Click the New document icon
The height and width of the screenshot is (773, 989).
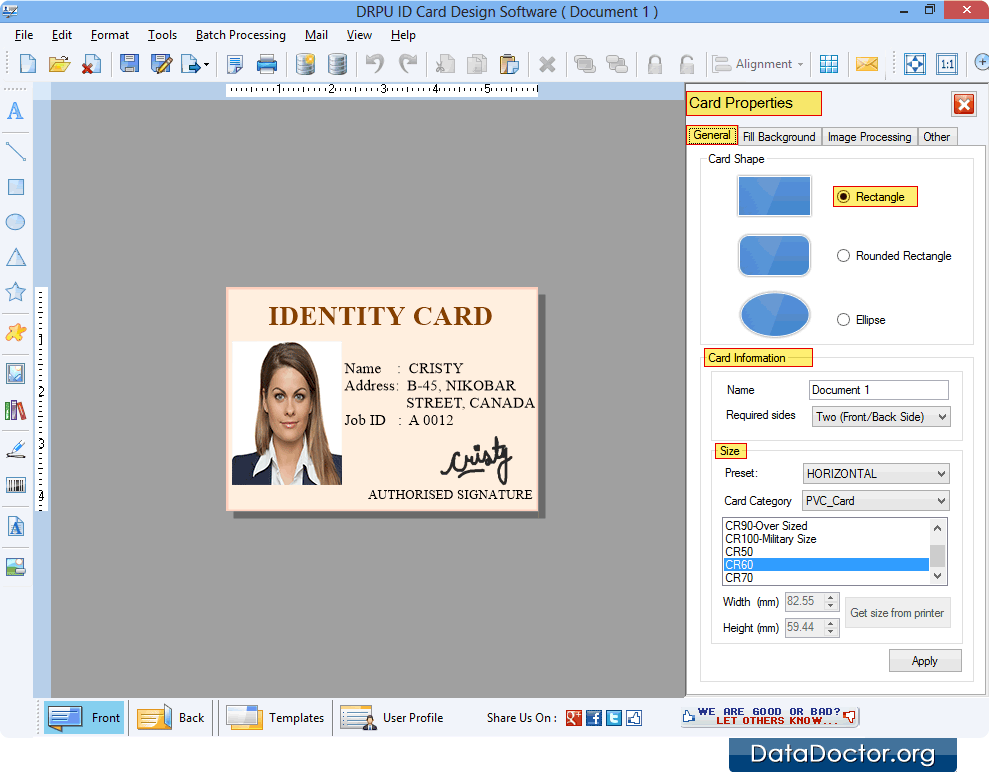(x=28, y=64)
